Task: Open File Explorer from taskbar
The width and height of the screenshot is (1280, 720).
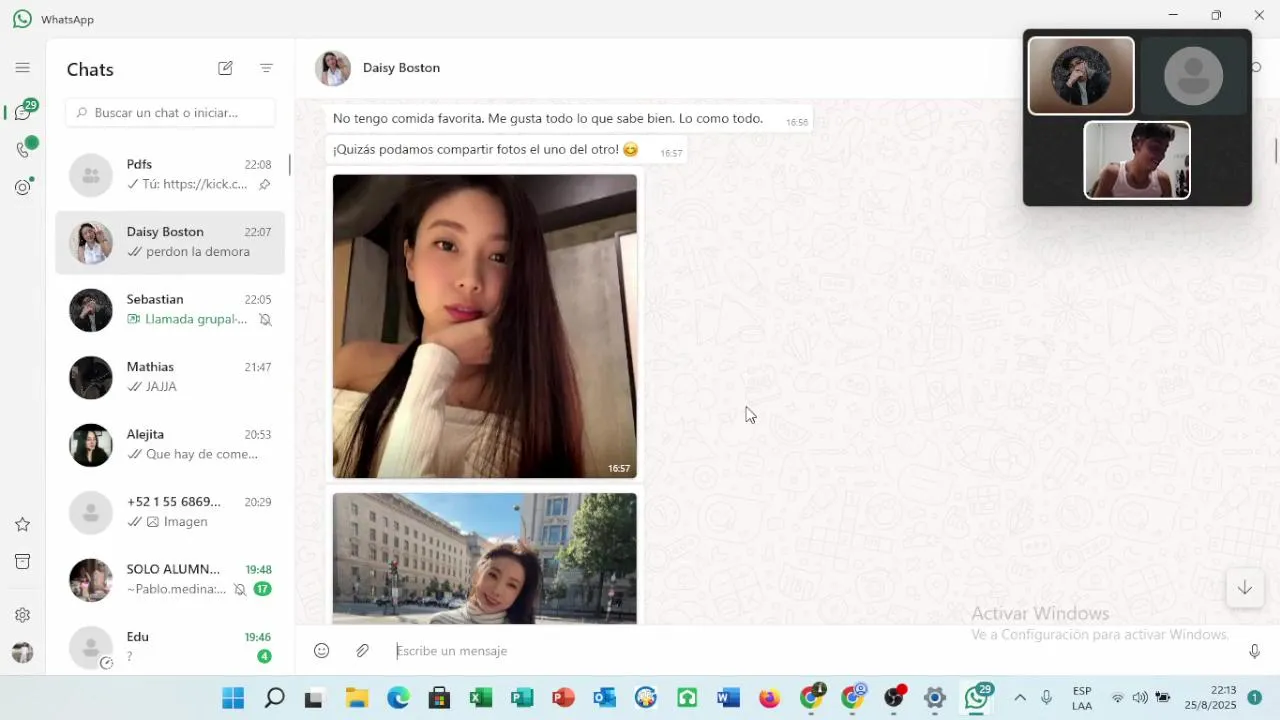Action: click(357, 698)
